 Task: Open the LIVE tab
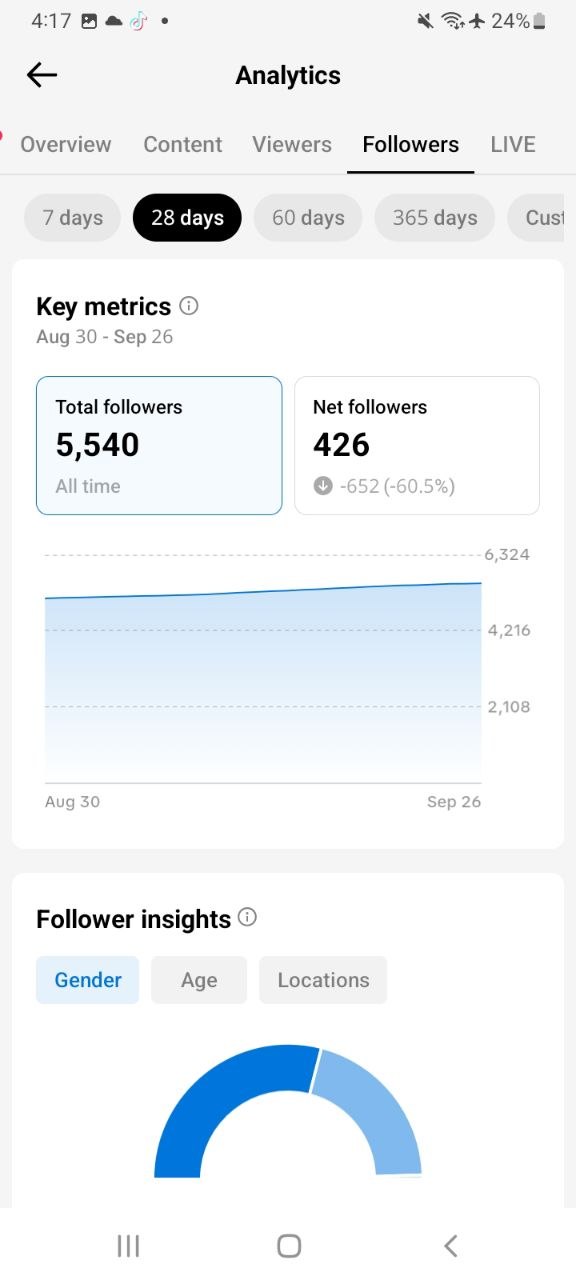tap(513, 144)
